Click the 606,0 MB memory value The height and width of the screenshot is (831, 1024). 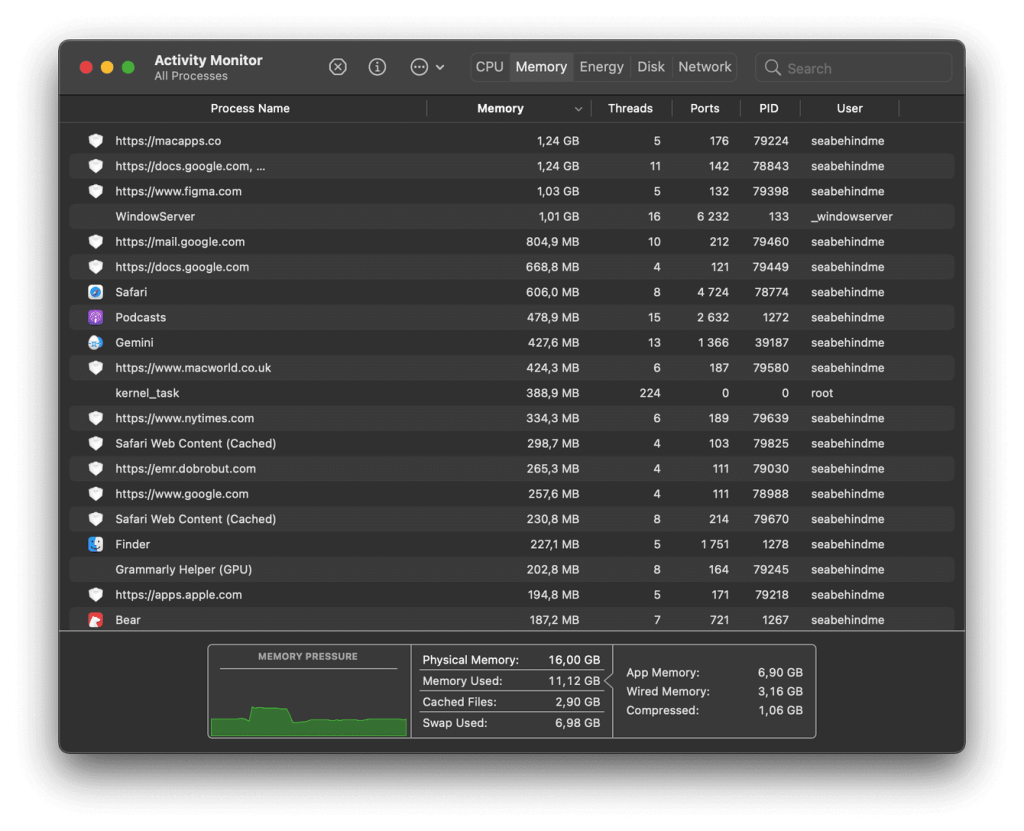click(x=552, y=292)
